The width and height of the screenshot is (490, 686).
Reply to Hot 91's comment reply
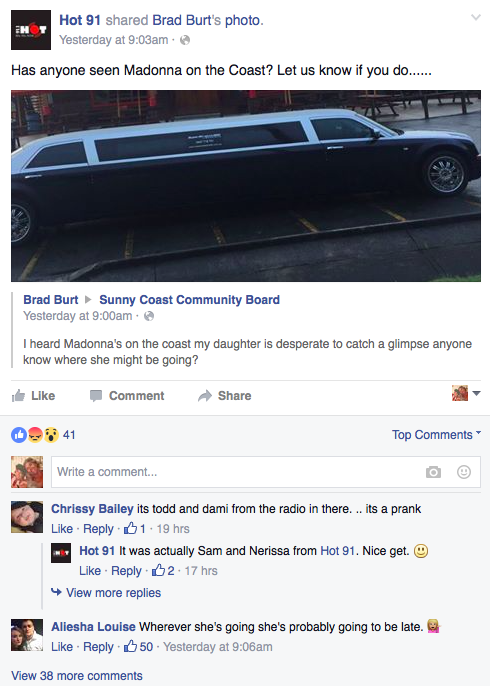[126, 570]
